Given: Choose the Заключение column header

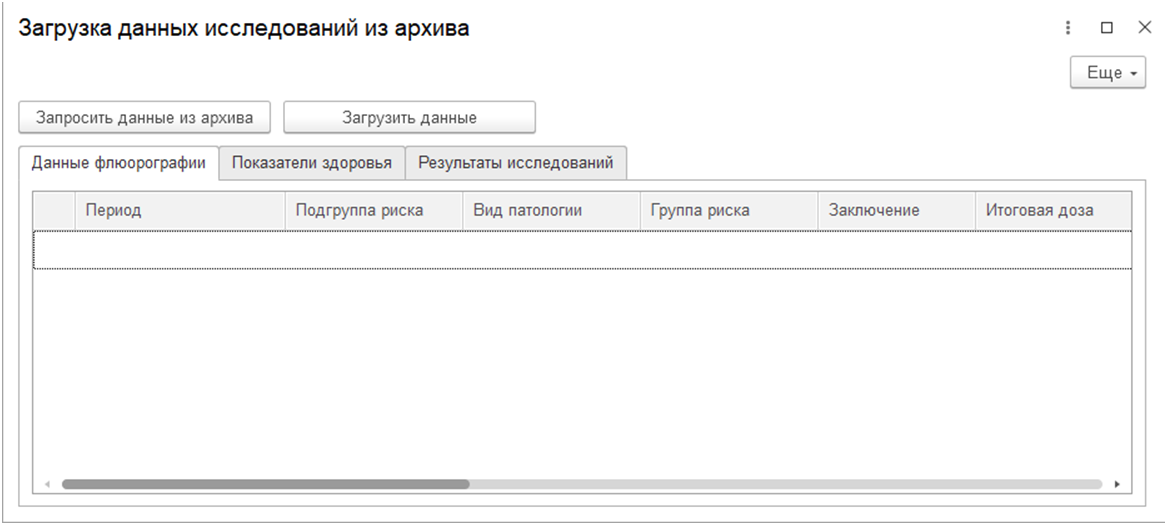Looking at the screenshot, I should point(895,210).
